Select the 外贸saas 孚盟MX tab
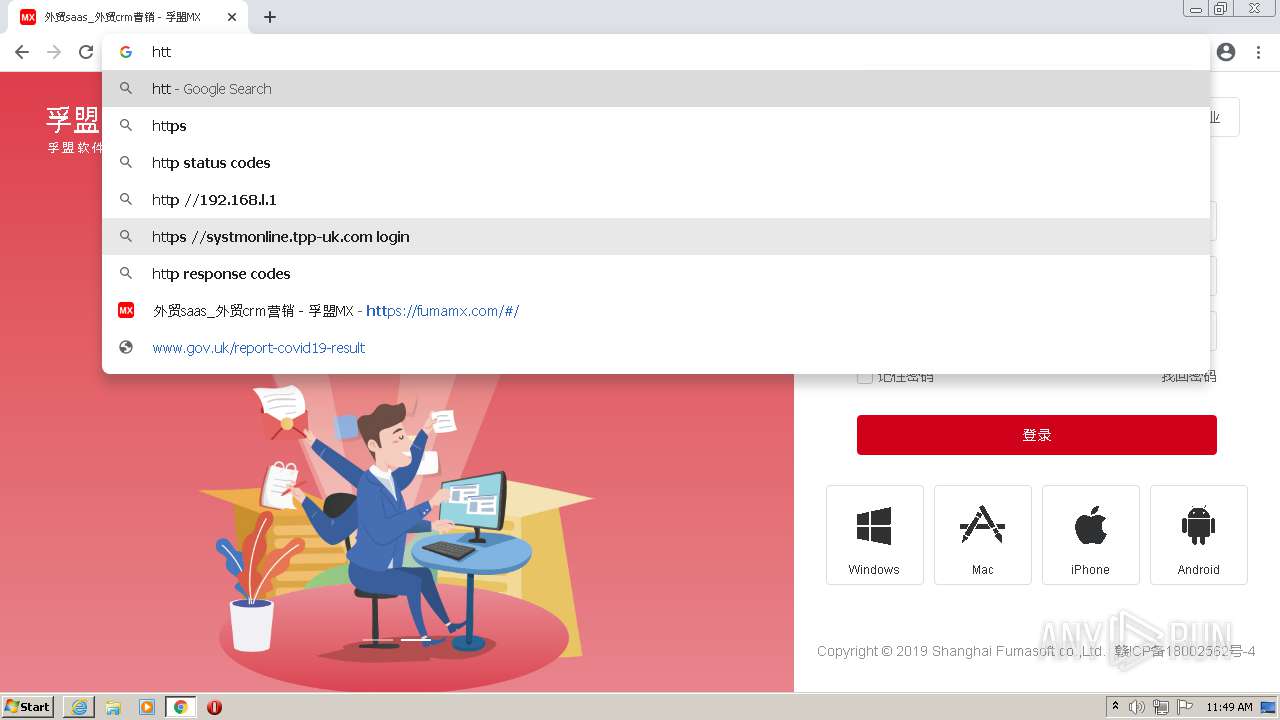Screen dimensions: 1280x720 point(129,17)
